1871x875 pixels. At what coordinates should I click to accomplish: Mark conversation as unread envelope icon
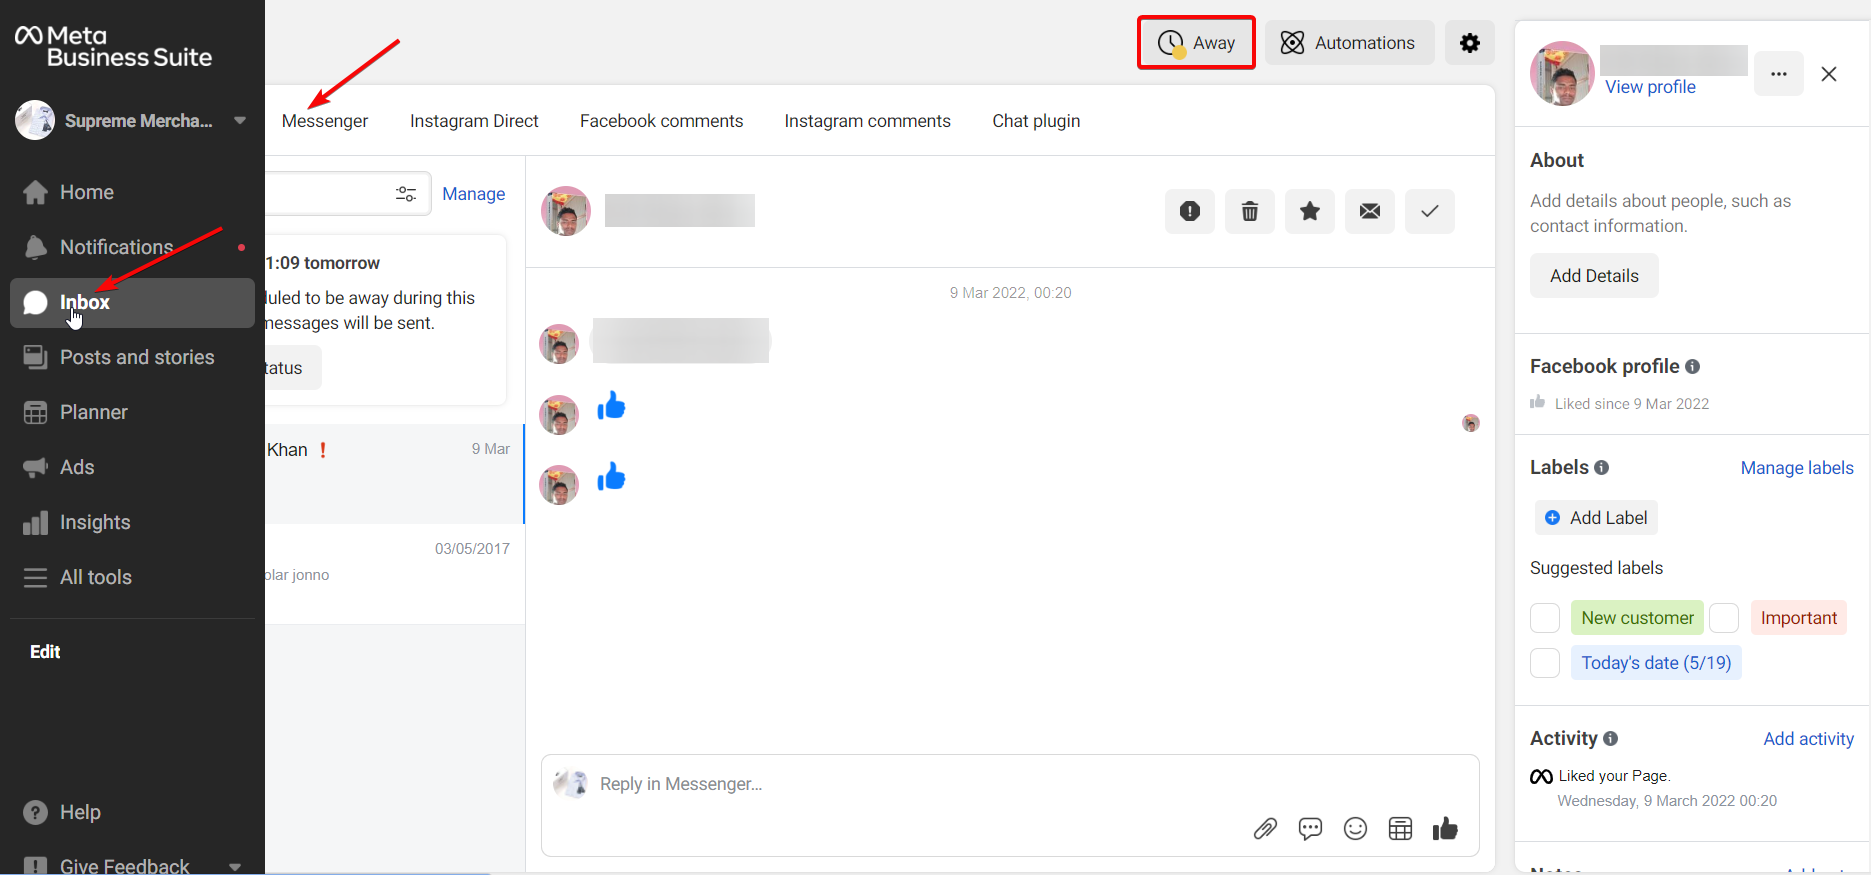coord(1369,211)
